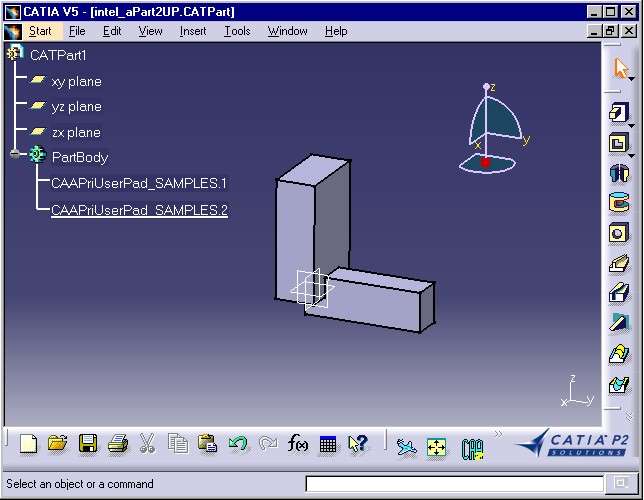
Task: Click the compass z axis handle
Action: (x=487, y=87)
